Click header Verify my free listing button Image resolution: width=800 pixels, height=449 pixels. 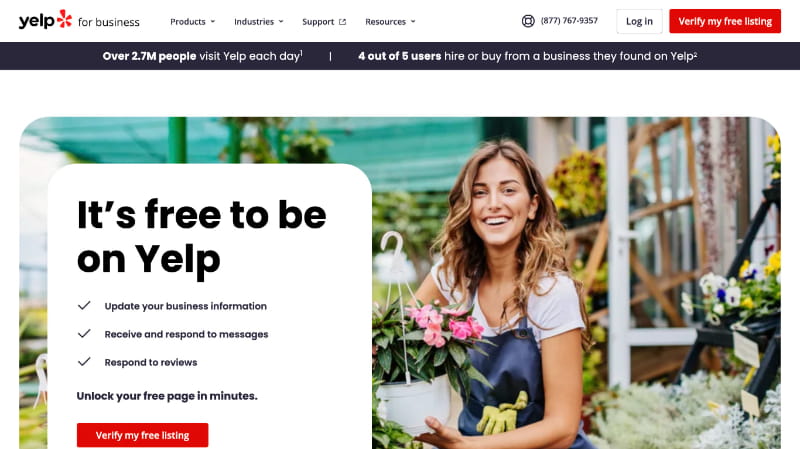coord(725,21)
